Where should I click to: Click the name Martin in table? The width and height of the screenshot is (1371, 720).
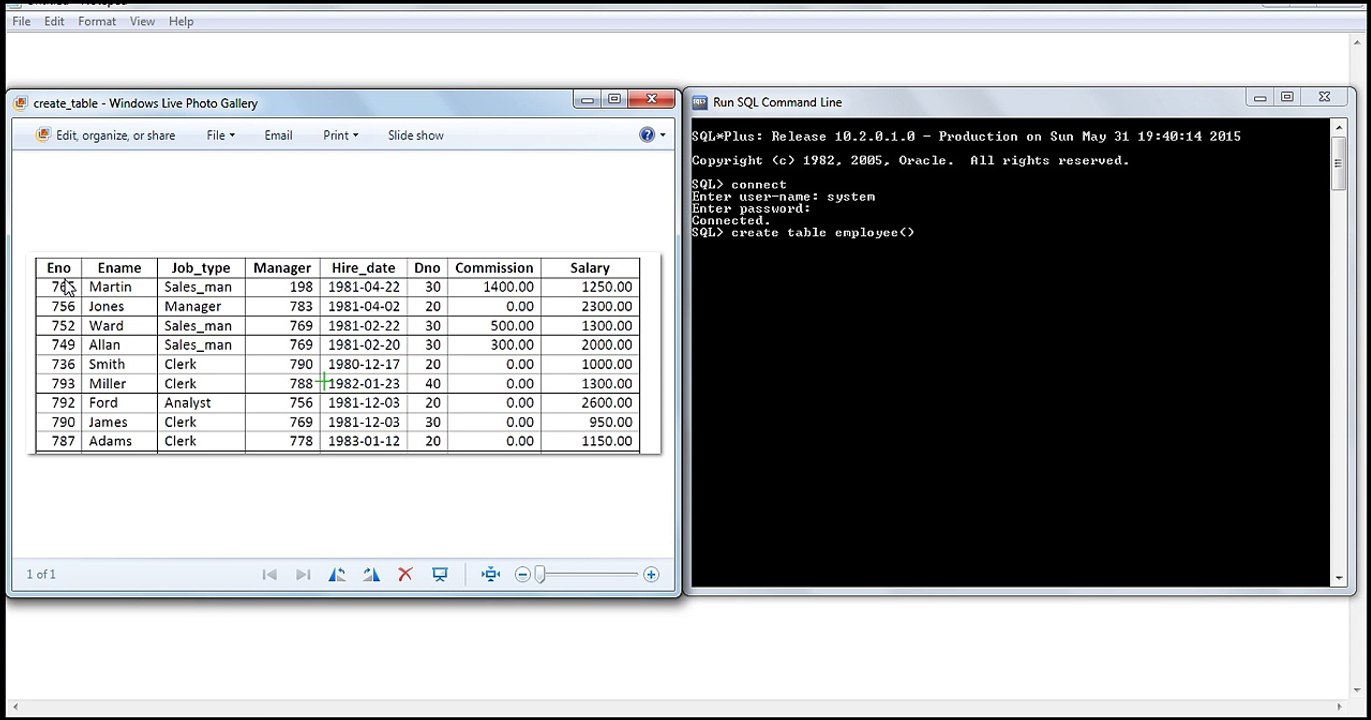pyautogui.click(x=110, y=287)
